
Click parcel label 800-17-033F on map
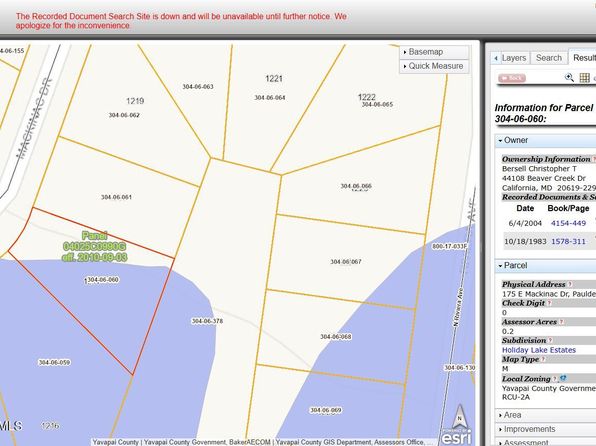449,246
